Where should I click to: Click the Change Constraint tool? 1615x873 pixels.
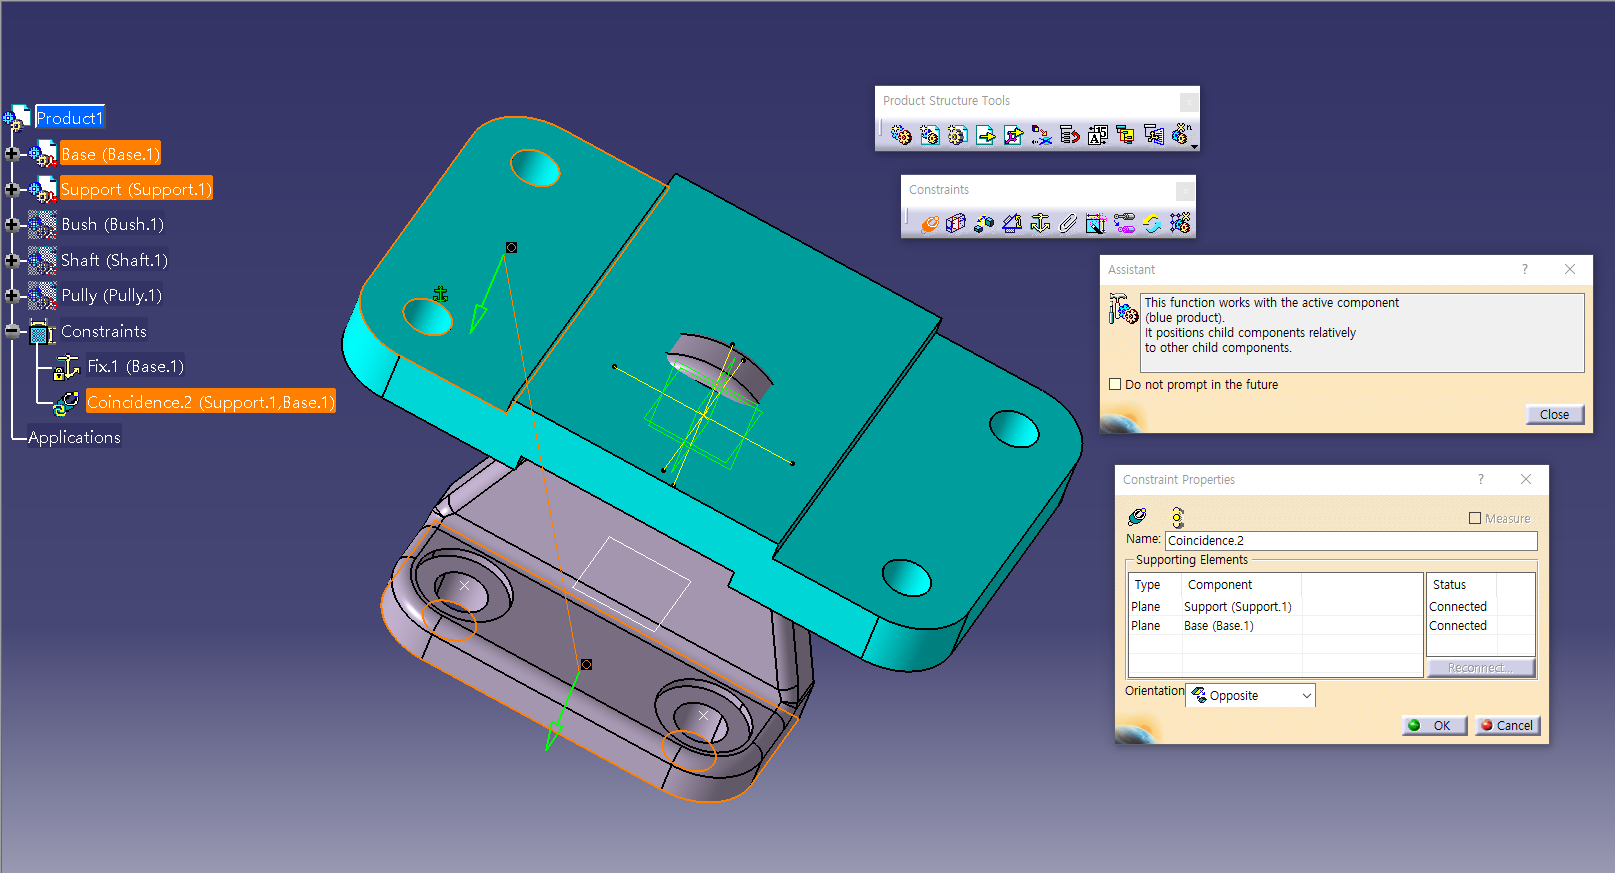pos(1152,223)
